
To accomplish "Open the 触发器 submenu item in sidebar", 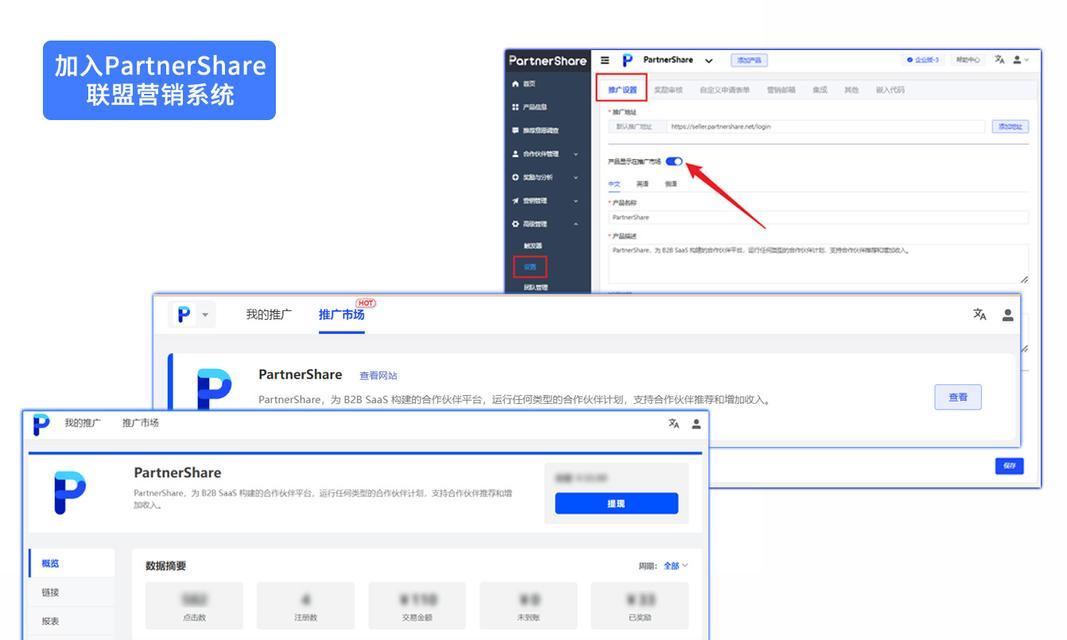I will point(533,246).
